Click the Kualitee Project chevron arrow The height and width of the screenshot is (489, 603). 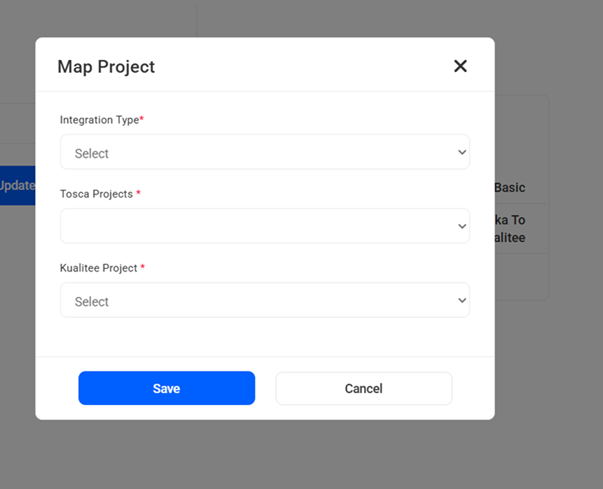click(x=461, y=301)
